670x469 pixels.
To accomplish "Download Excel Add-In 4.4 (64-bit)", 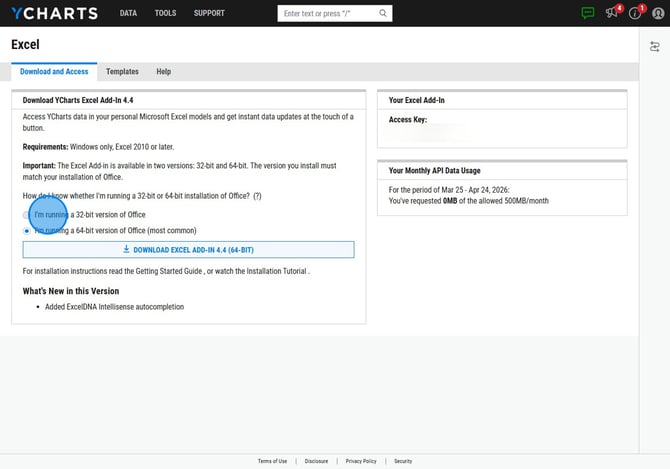I will (188, 250).
